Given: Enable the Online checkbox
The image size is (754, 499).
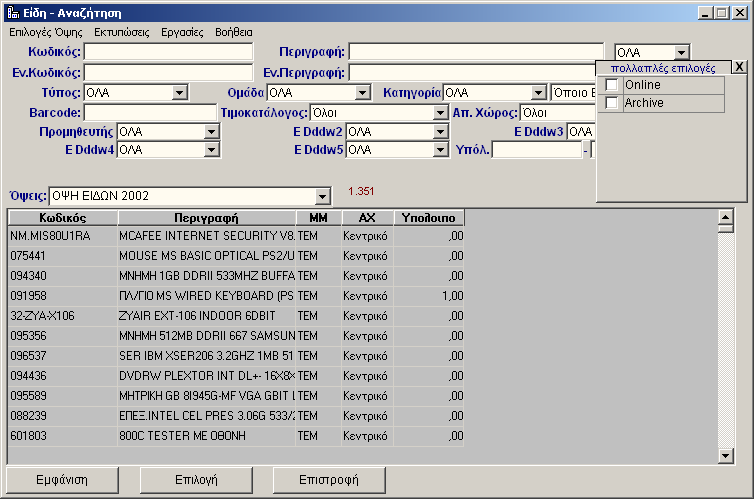Looking at the screenshot, I should click(612, 85).
